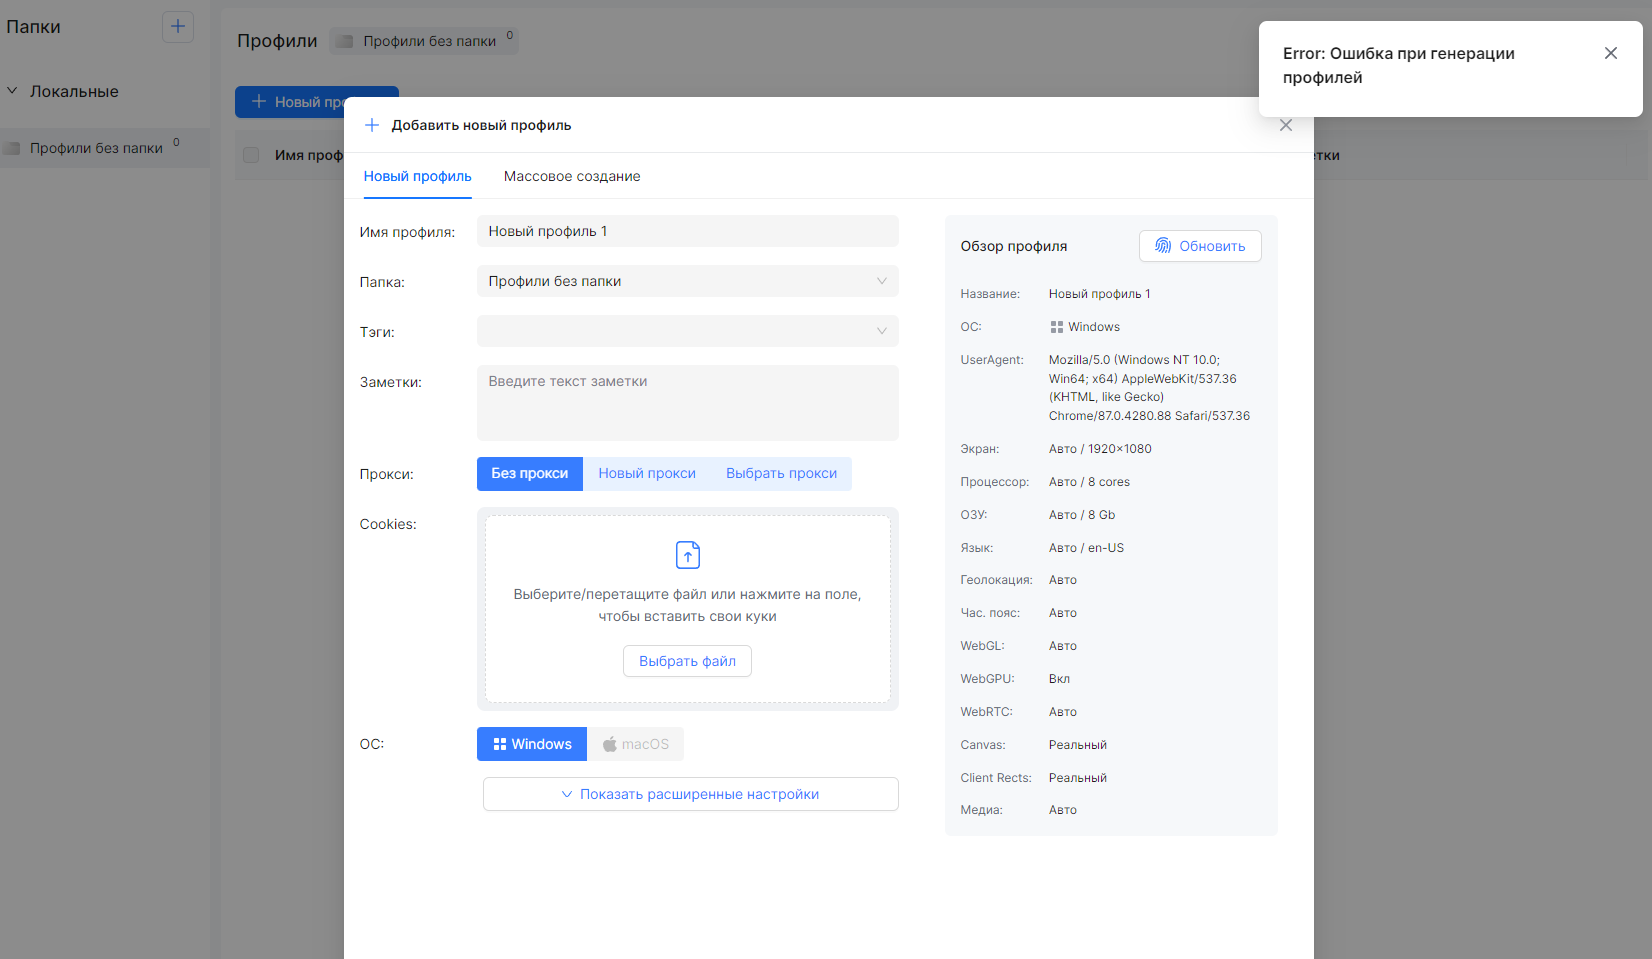Choose the Без прокси option
1652x959 pixels.
530,474
